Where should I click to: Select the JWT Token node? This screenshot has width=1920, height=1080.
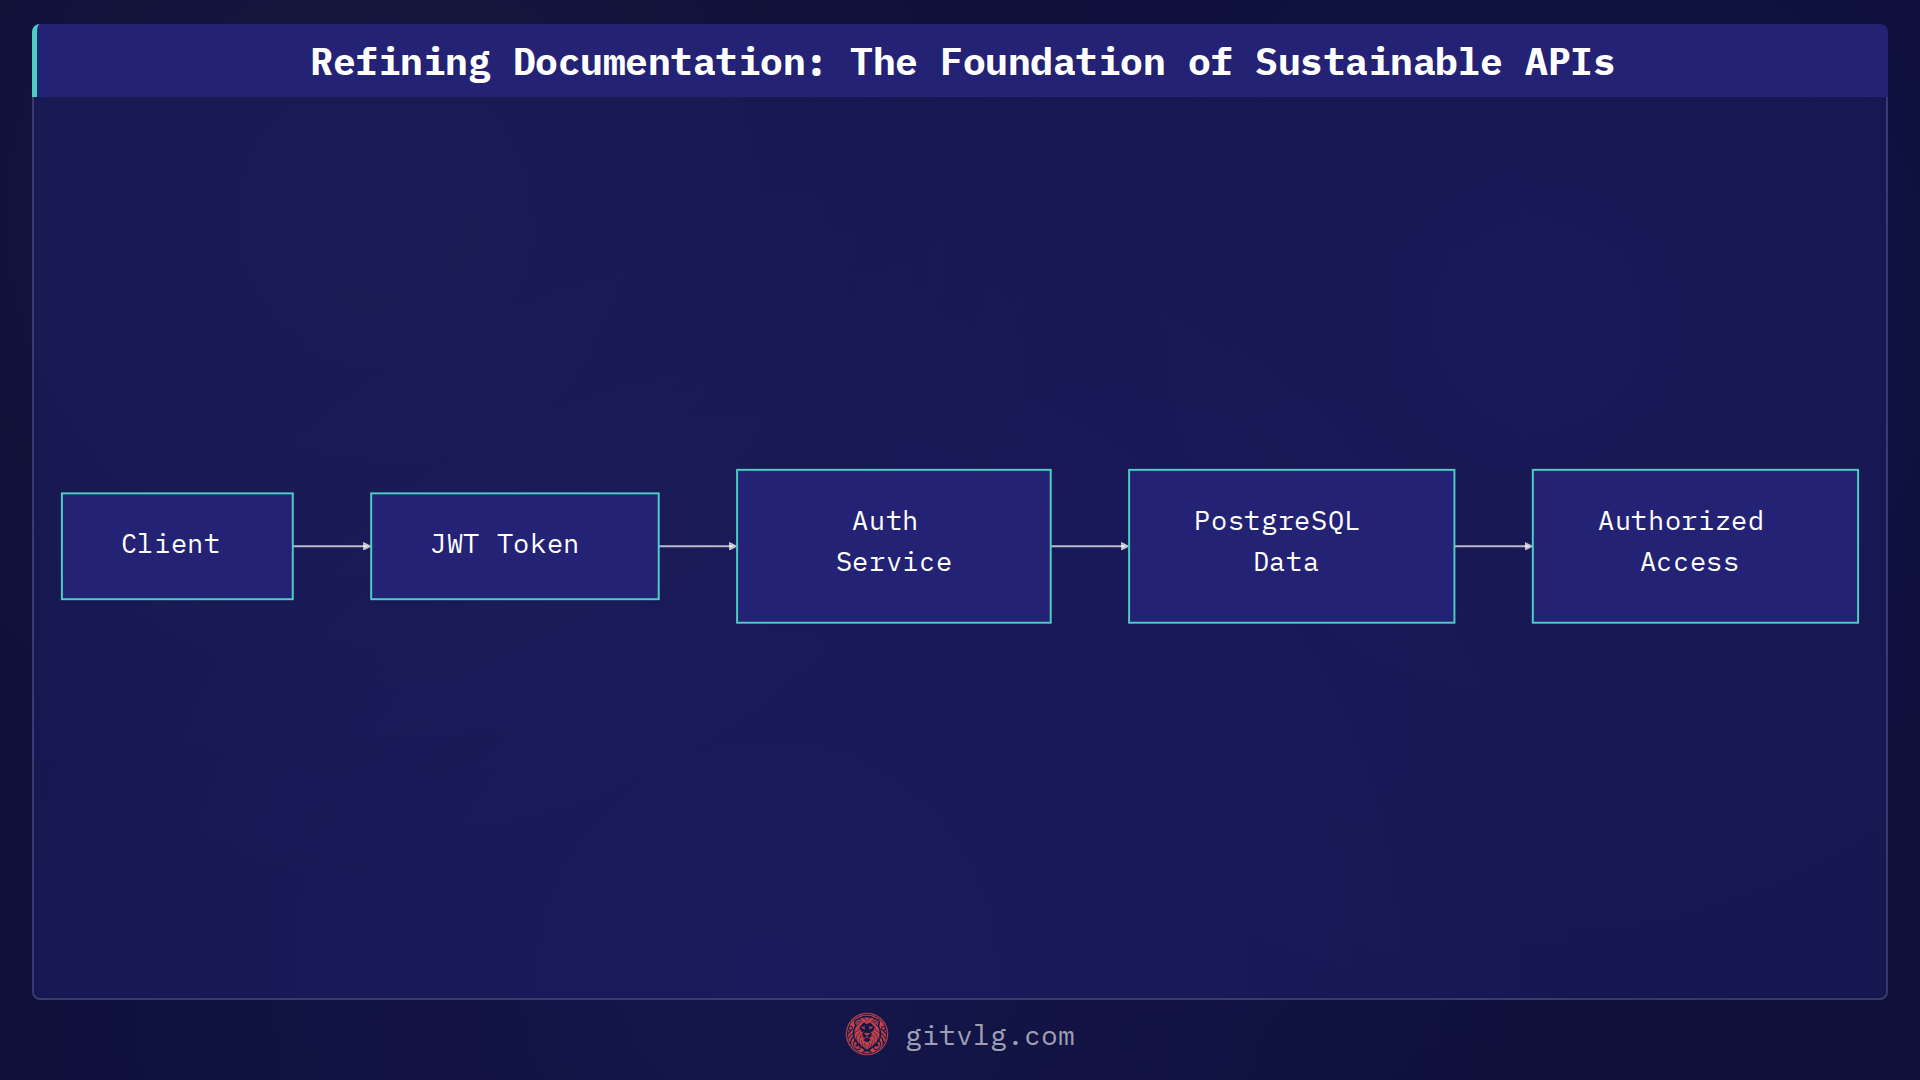click(514, 546)
